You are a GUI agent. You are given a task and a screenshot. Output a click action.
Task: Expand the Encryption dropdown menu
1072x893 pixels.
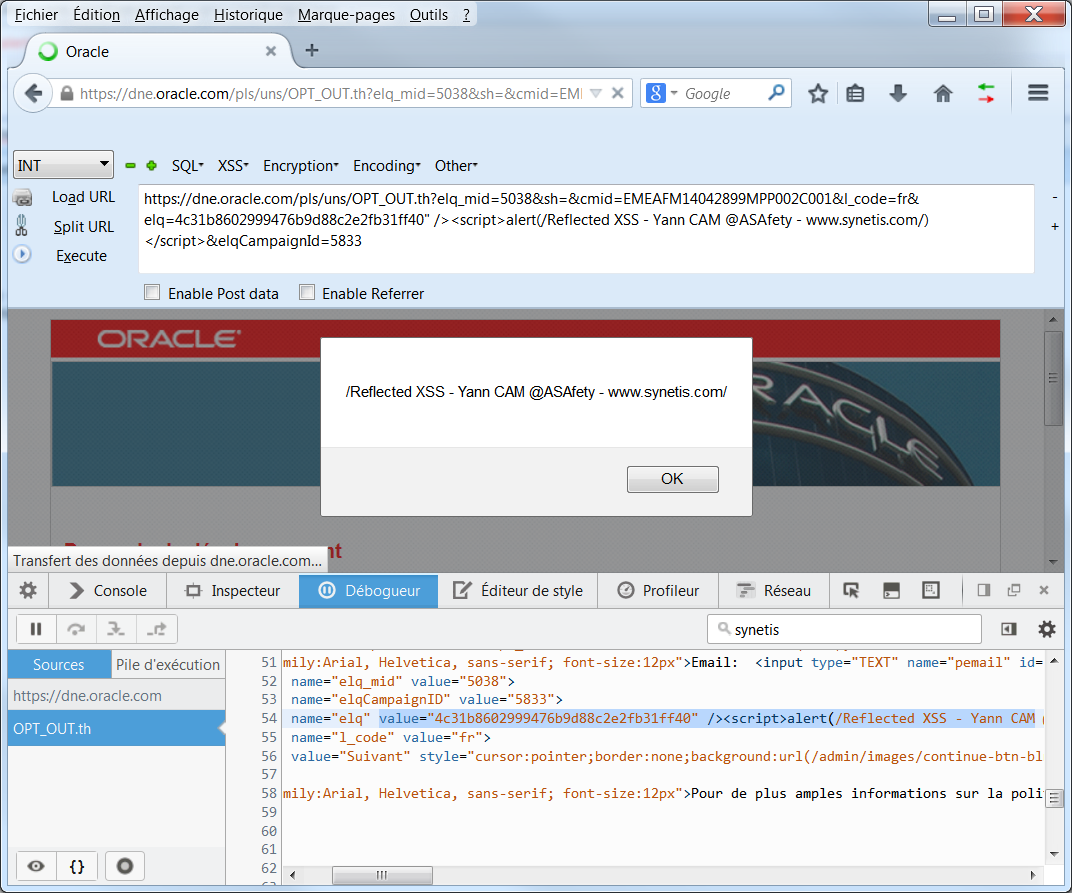[301, 165]
